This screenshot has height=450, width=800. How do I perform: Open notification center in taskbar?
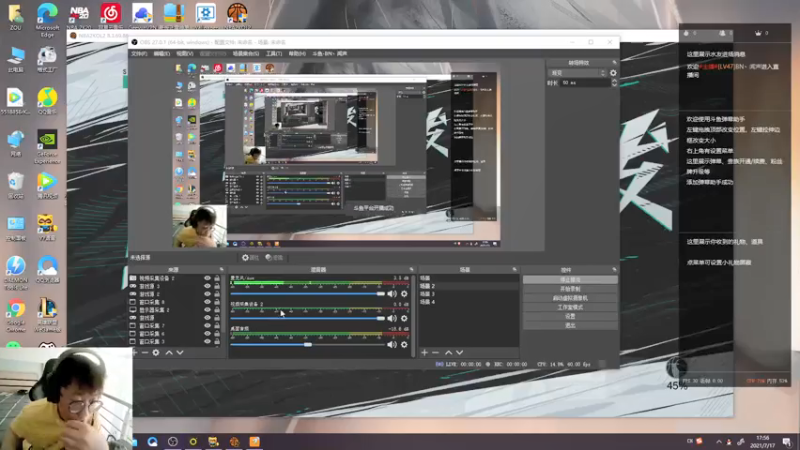pyautogui.click(x=786, y=442)
